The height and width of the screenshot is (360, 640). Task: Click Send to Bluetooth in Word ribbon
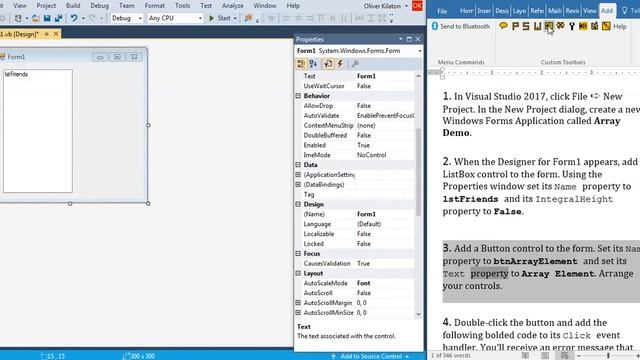pos(461,26)
